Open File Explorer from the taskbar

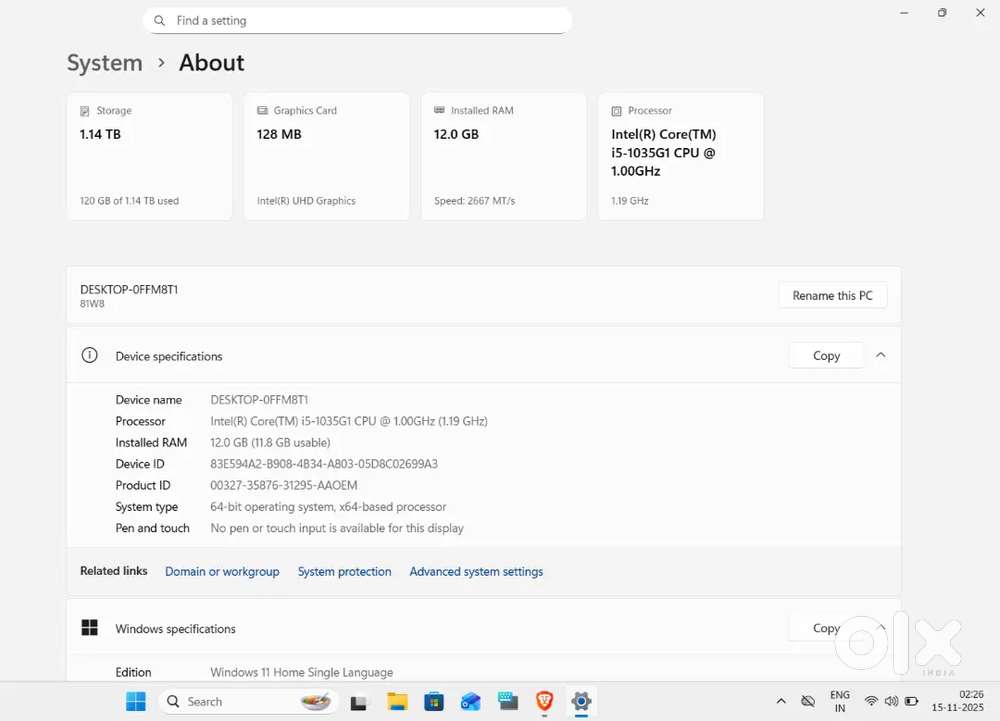(x=397, y=701)
